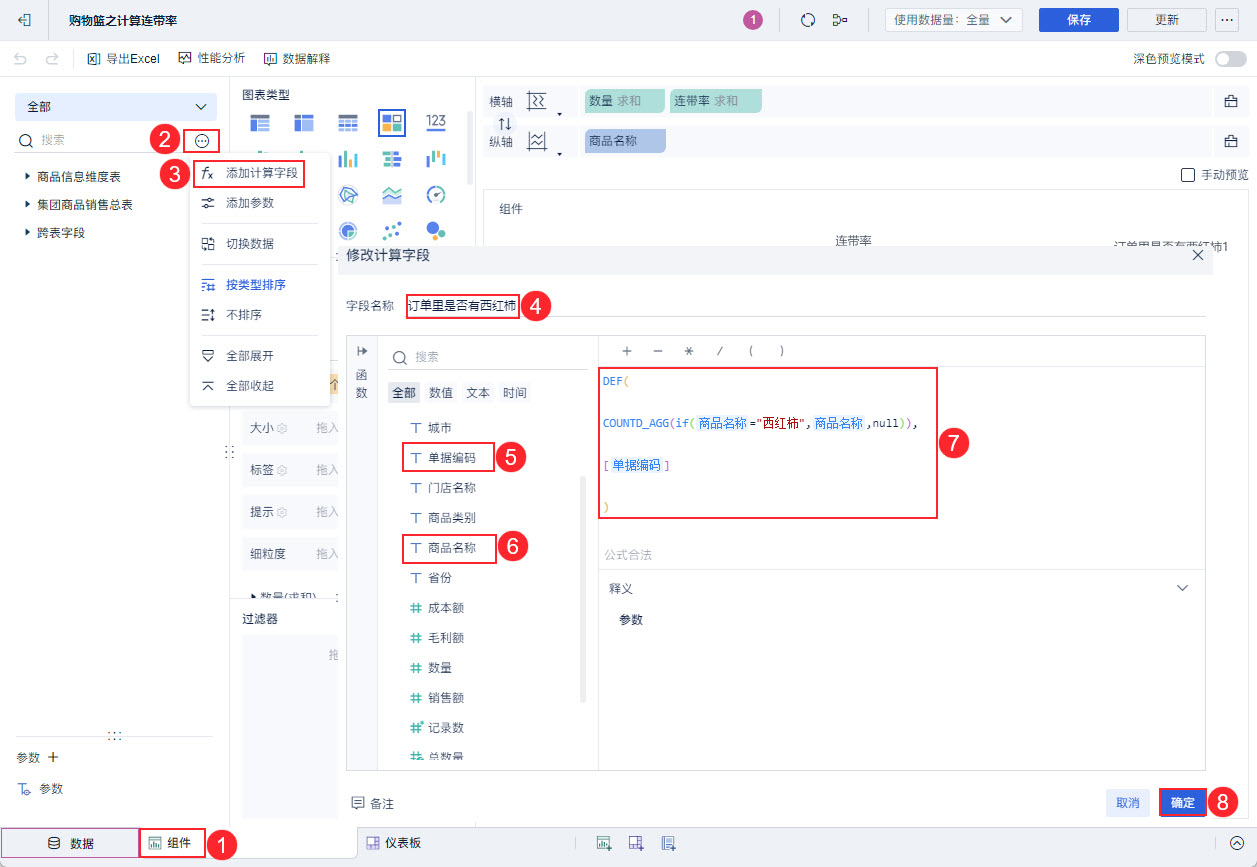Click 商品名称 field pill on 纵轴

(625, 141)
